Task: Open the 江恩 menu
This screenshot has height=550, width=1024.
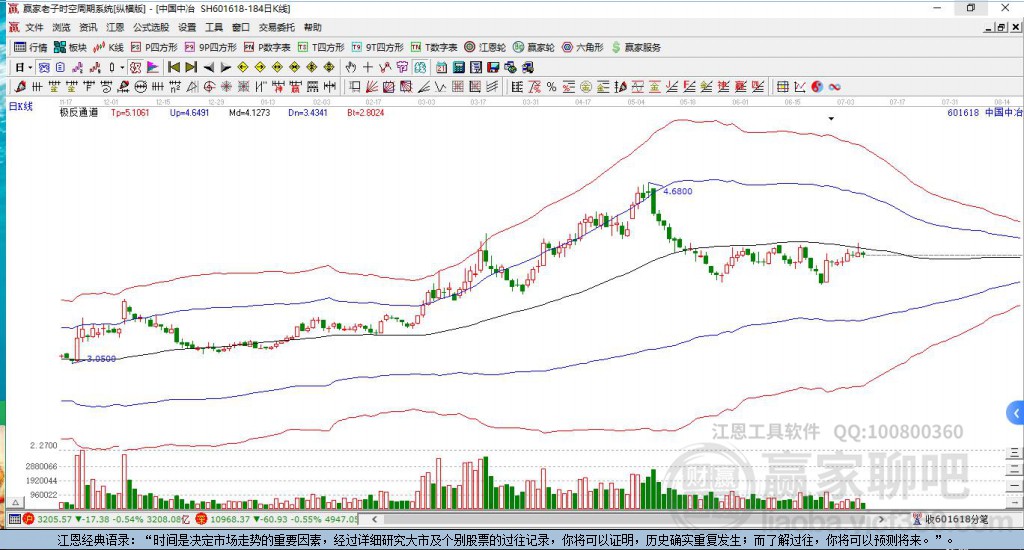Action: (x=115, y=27)
